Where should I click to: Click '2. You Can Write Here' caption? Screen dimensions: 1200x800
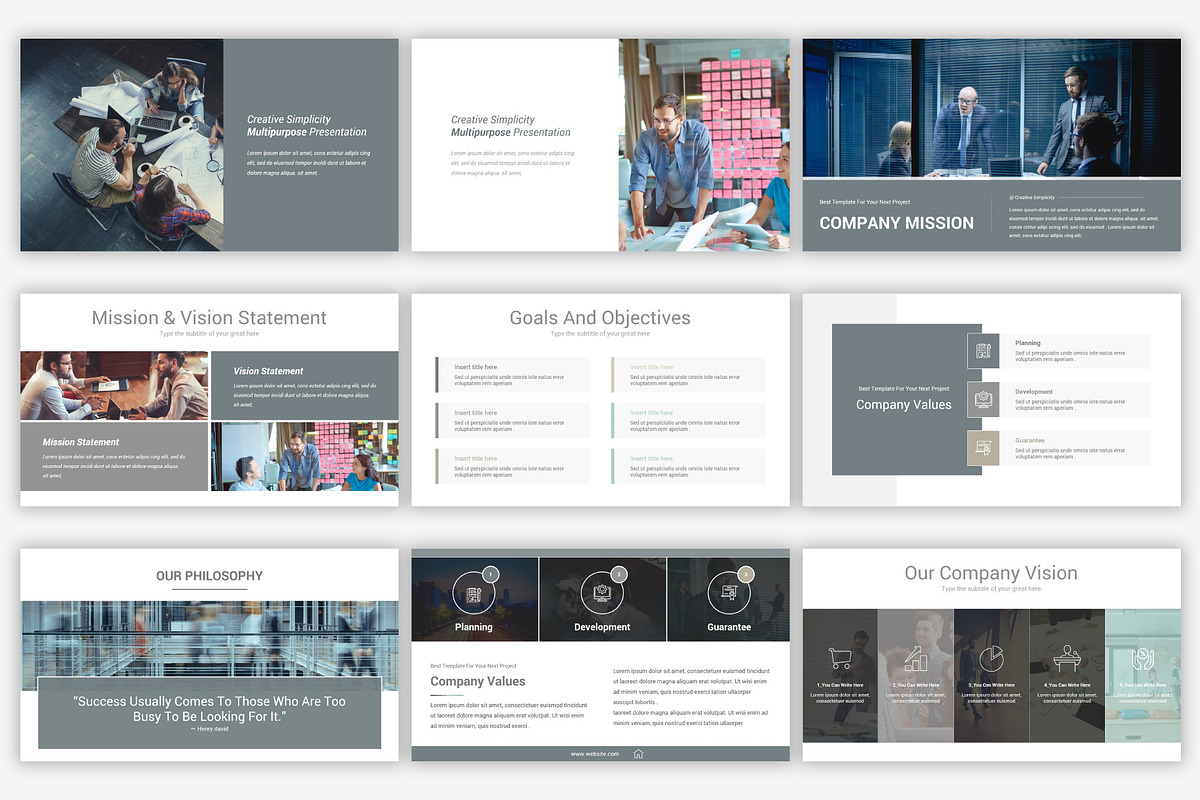(x=916, y=685)
